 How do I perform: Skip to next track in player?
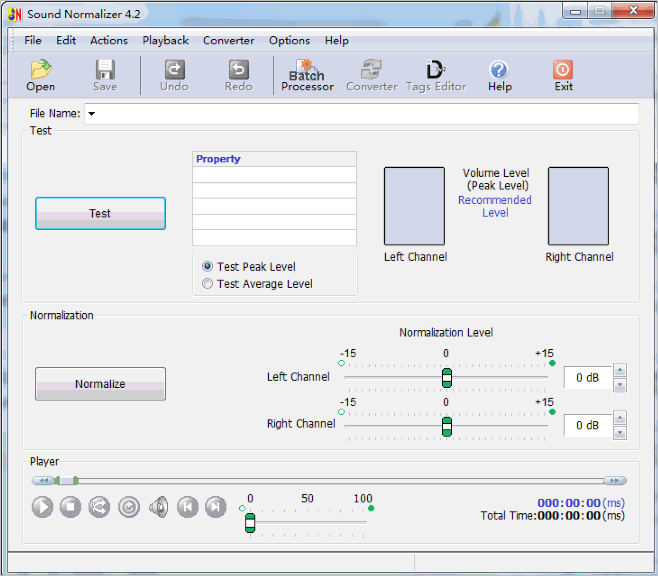tap(216, 507)
